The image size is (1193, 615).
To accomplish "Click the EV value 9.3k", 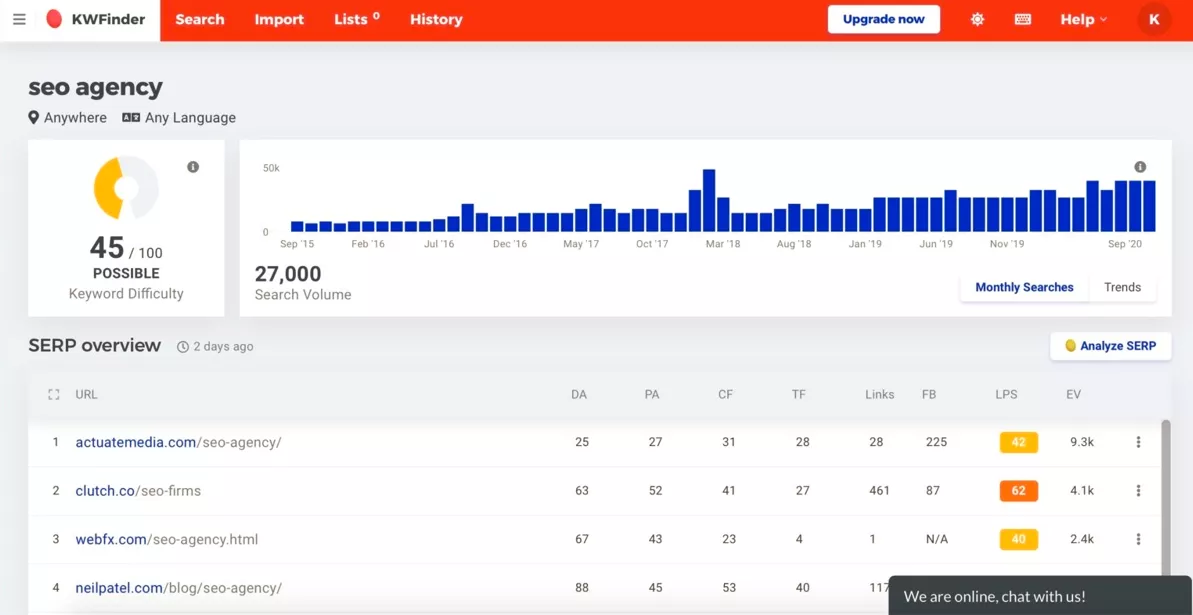I will pos(1082,442).
